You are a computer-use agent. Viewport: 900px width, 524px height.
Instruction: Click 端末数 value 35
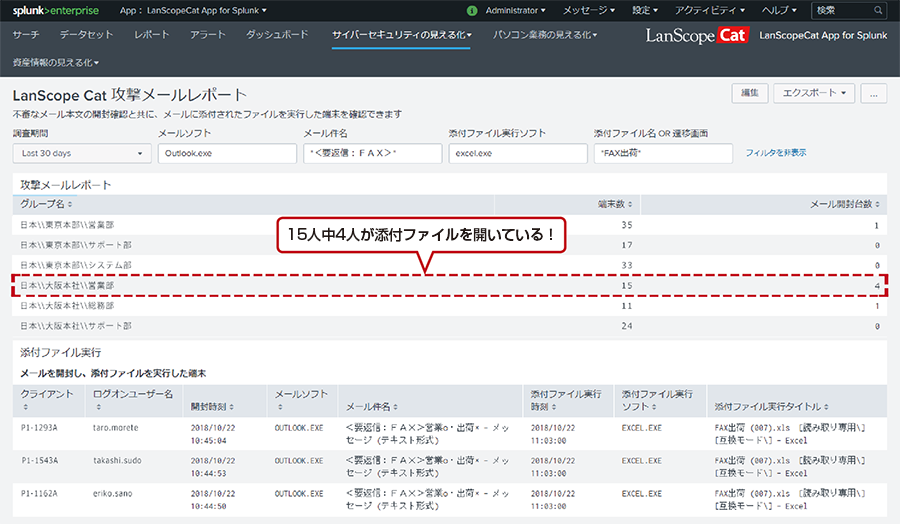(627, 225)
